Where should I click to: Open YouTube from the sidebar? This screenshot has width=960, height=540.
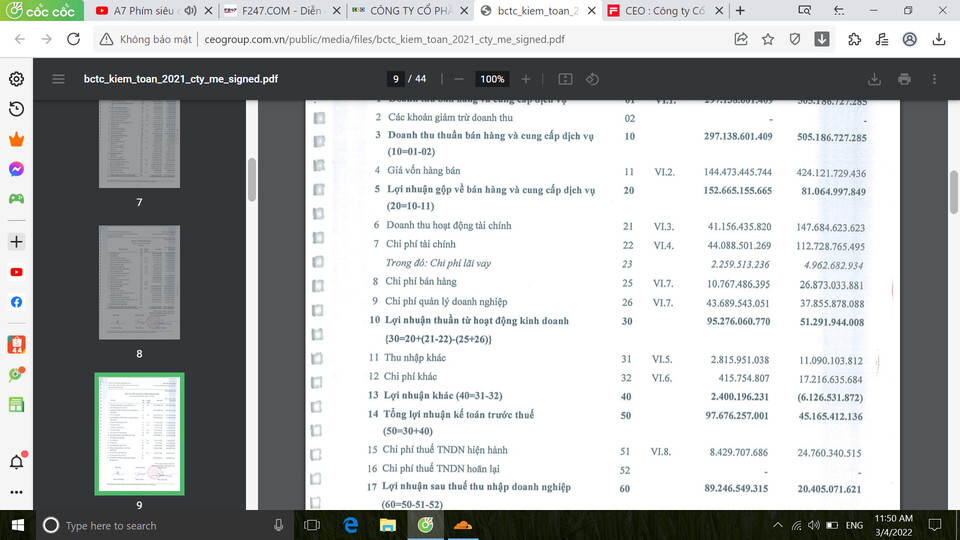tap(17, 272)
